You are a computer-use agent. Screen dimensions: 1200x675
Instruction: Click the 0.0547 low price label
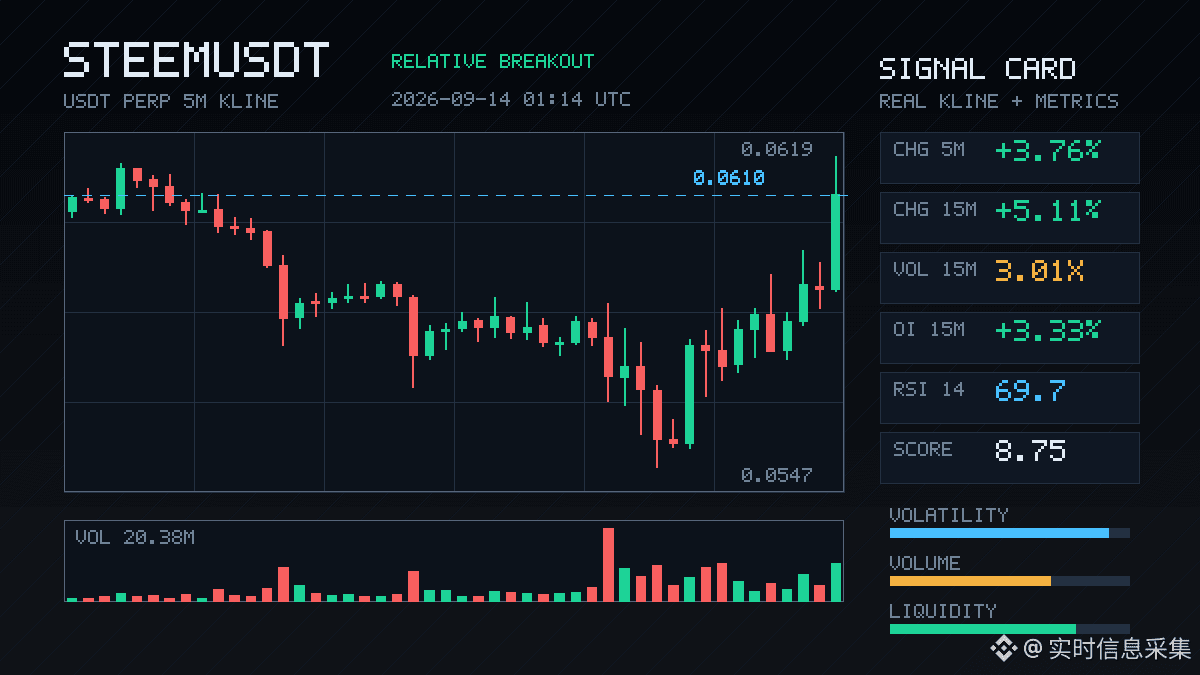[776, 475]
